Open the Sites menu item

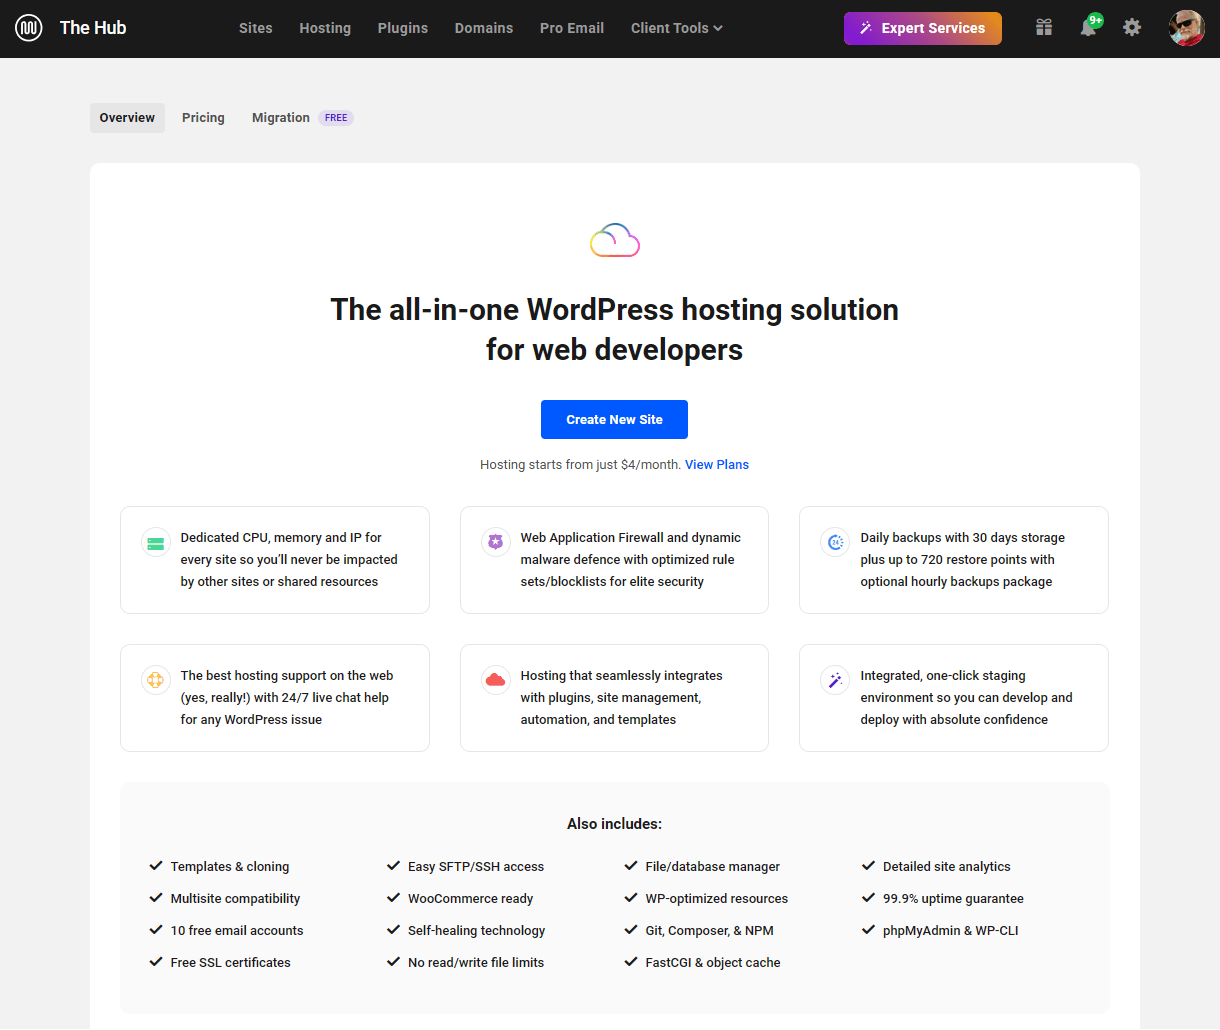tap(255, 28)
